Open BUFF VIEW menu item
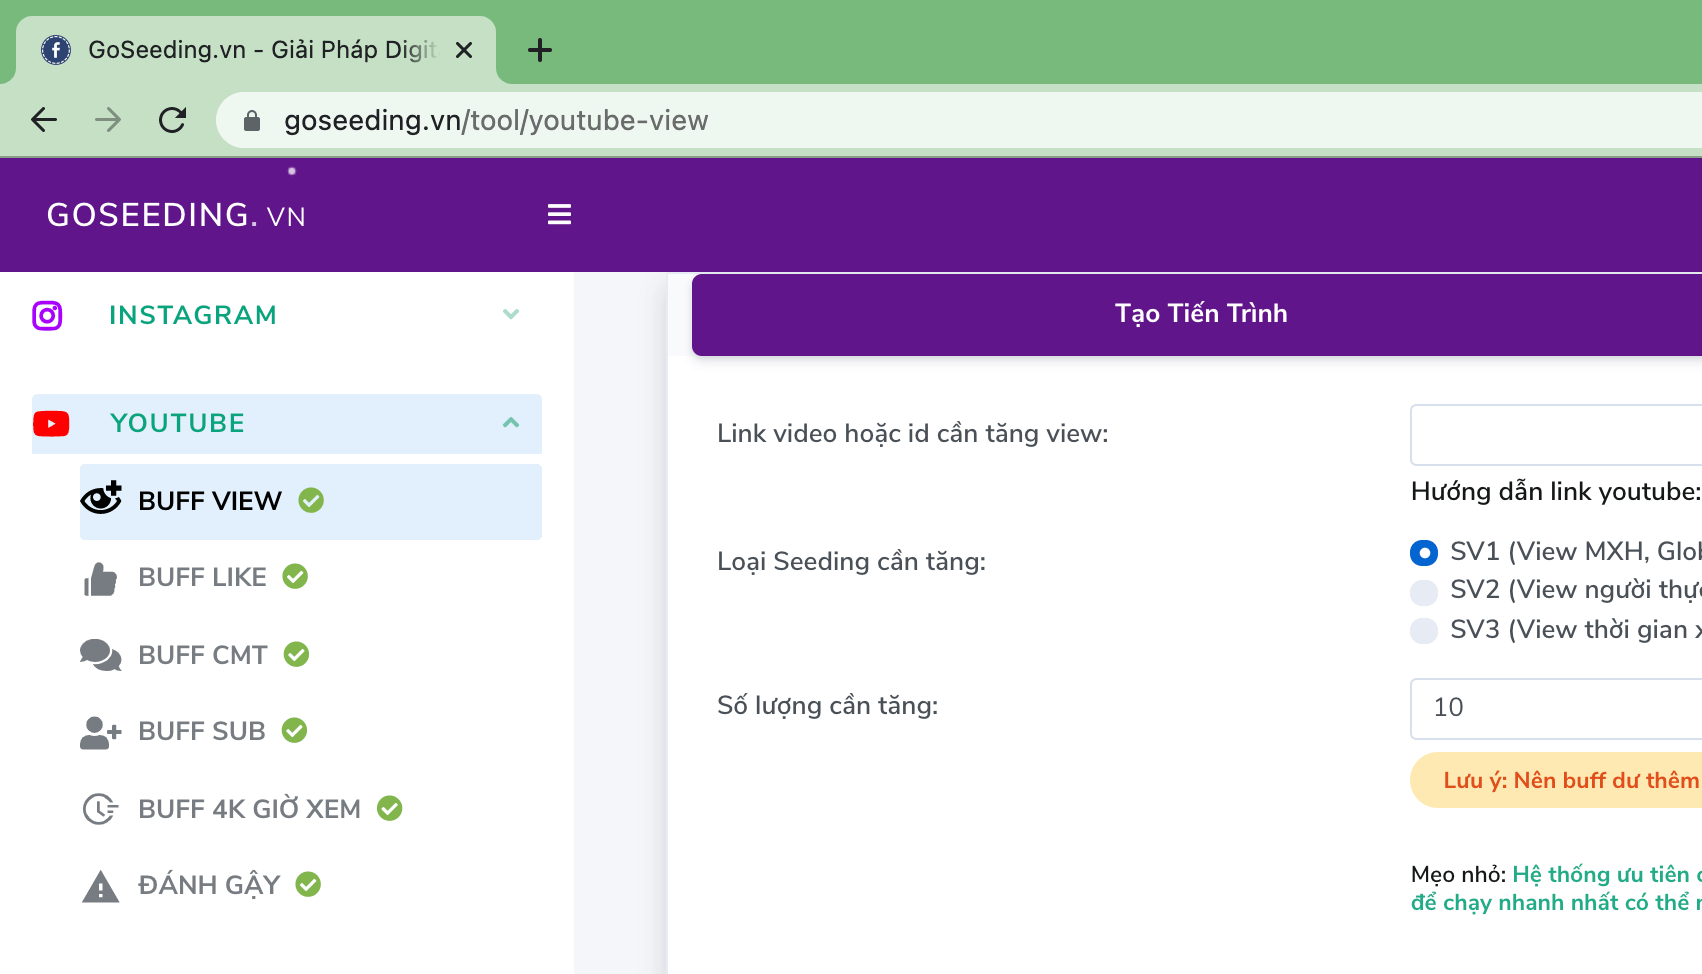This screenshot has height=974, width=1702. click(x=311, y=501)
